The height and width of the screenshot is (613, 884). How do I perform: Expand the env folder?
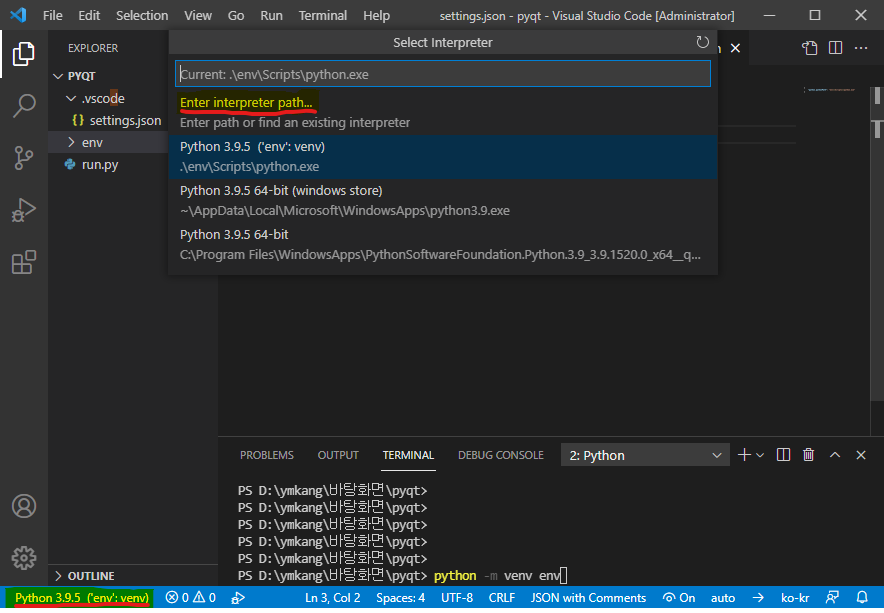click(x=71, y=142)
